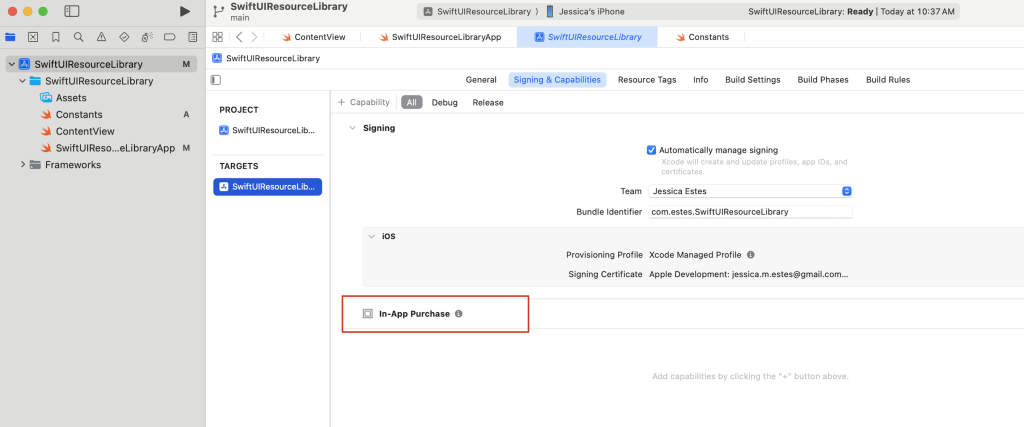
Task: Click the related items grid icon
Action: 217,37
